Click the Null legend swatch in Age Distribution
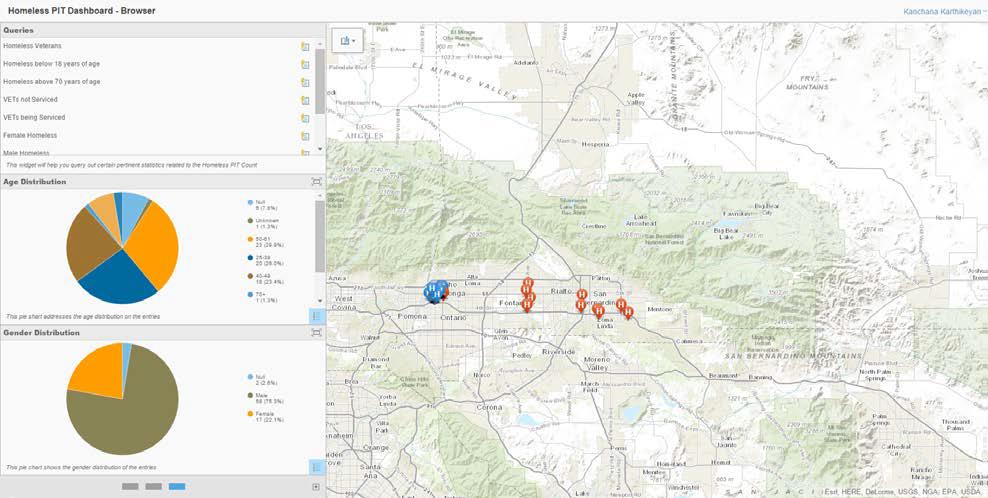 pos(250,202)
